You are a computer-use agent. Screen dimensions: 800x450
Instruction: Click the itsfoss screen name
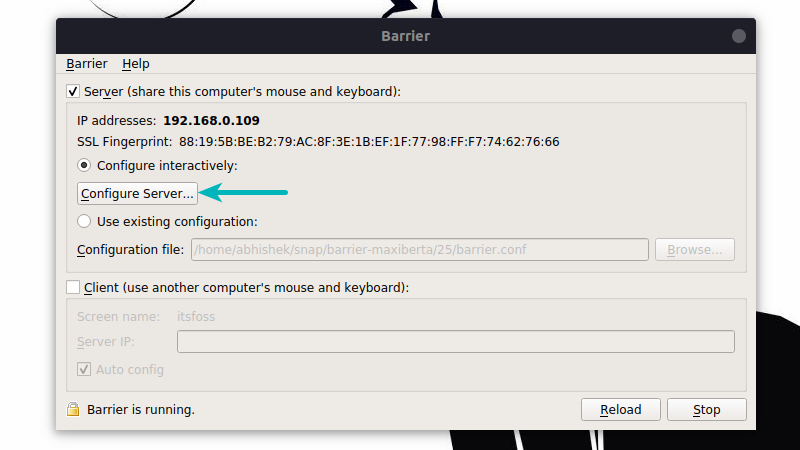[196, 317]
